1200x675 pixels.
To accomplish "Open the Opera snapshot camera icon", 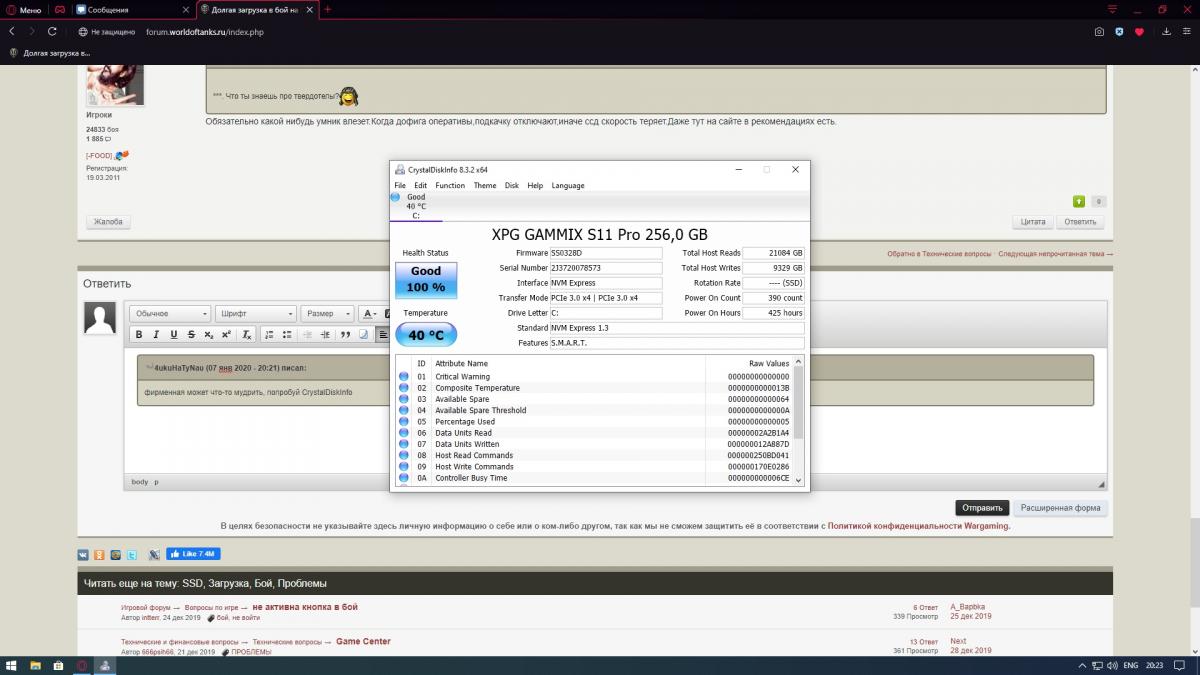I will coord(1099,32).
